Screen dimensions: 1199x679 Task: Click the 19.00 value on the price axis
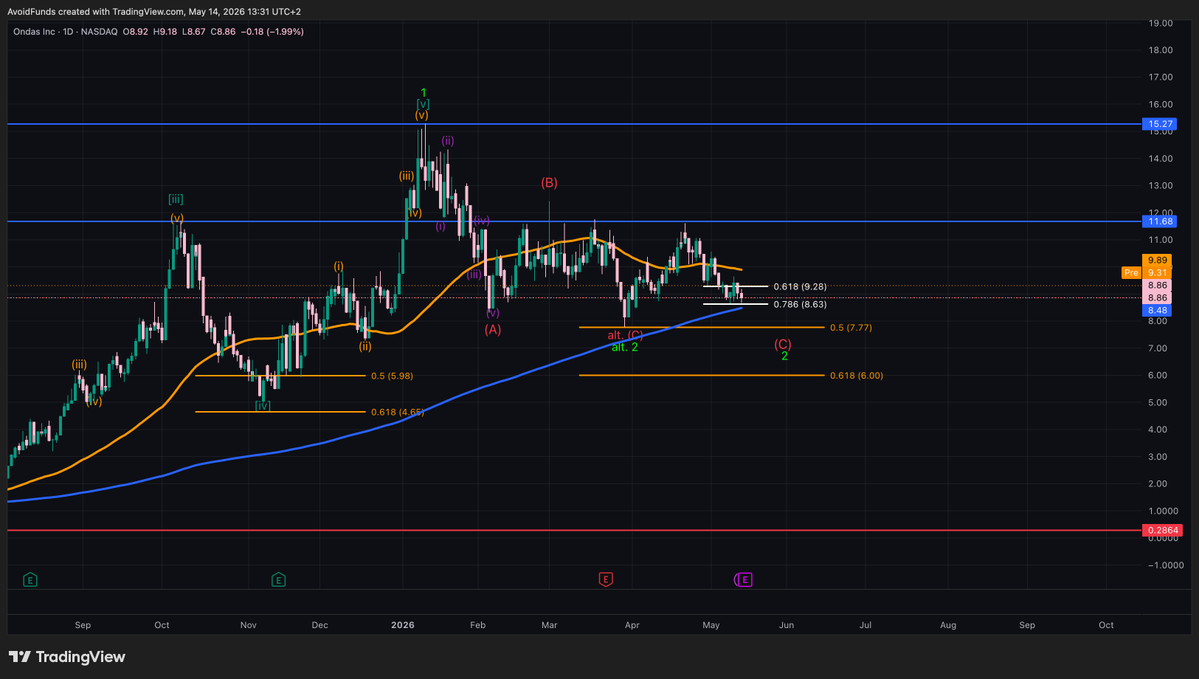click(x=1161, y=24)
